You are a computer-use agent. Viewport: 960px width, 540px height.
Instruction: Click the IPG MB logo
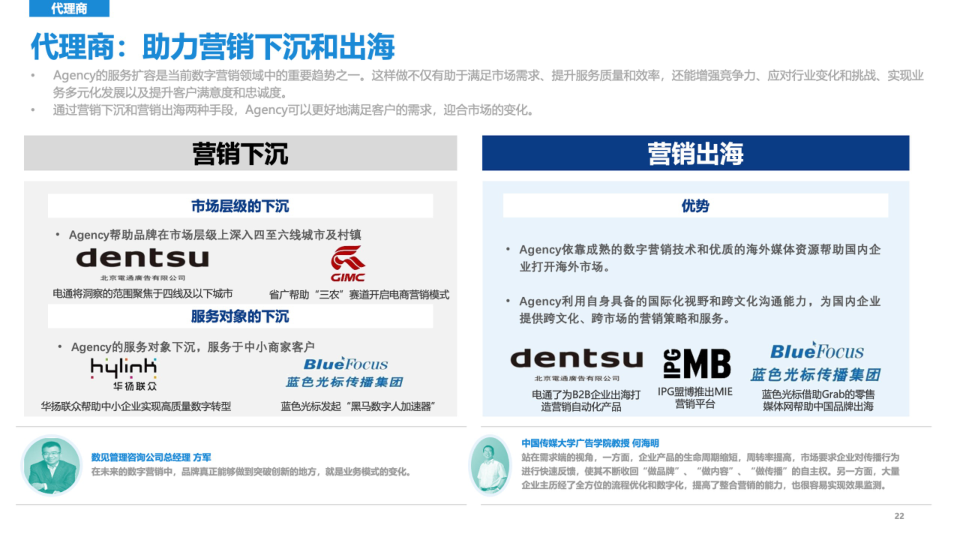[697, 364]
